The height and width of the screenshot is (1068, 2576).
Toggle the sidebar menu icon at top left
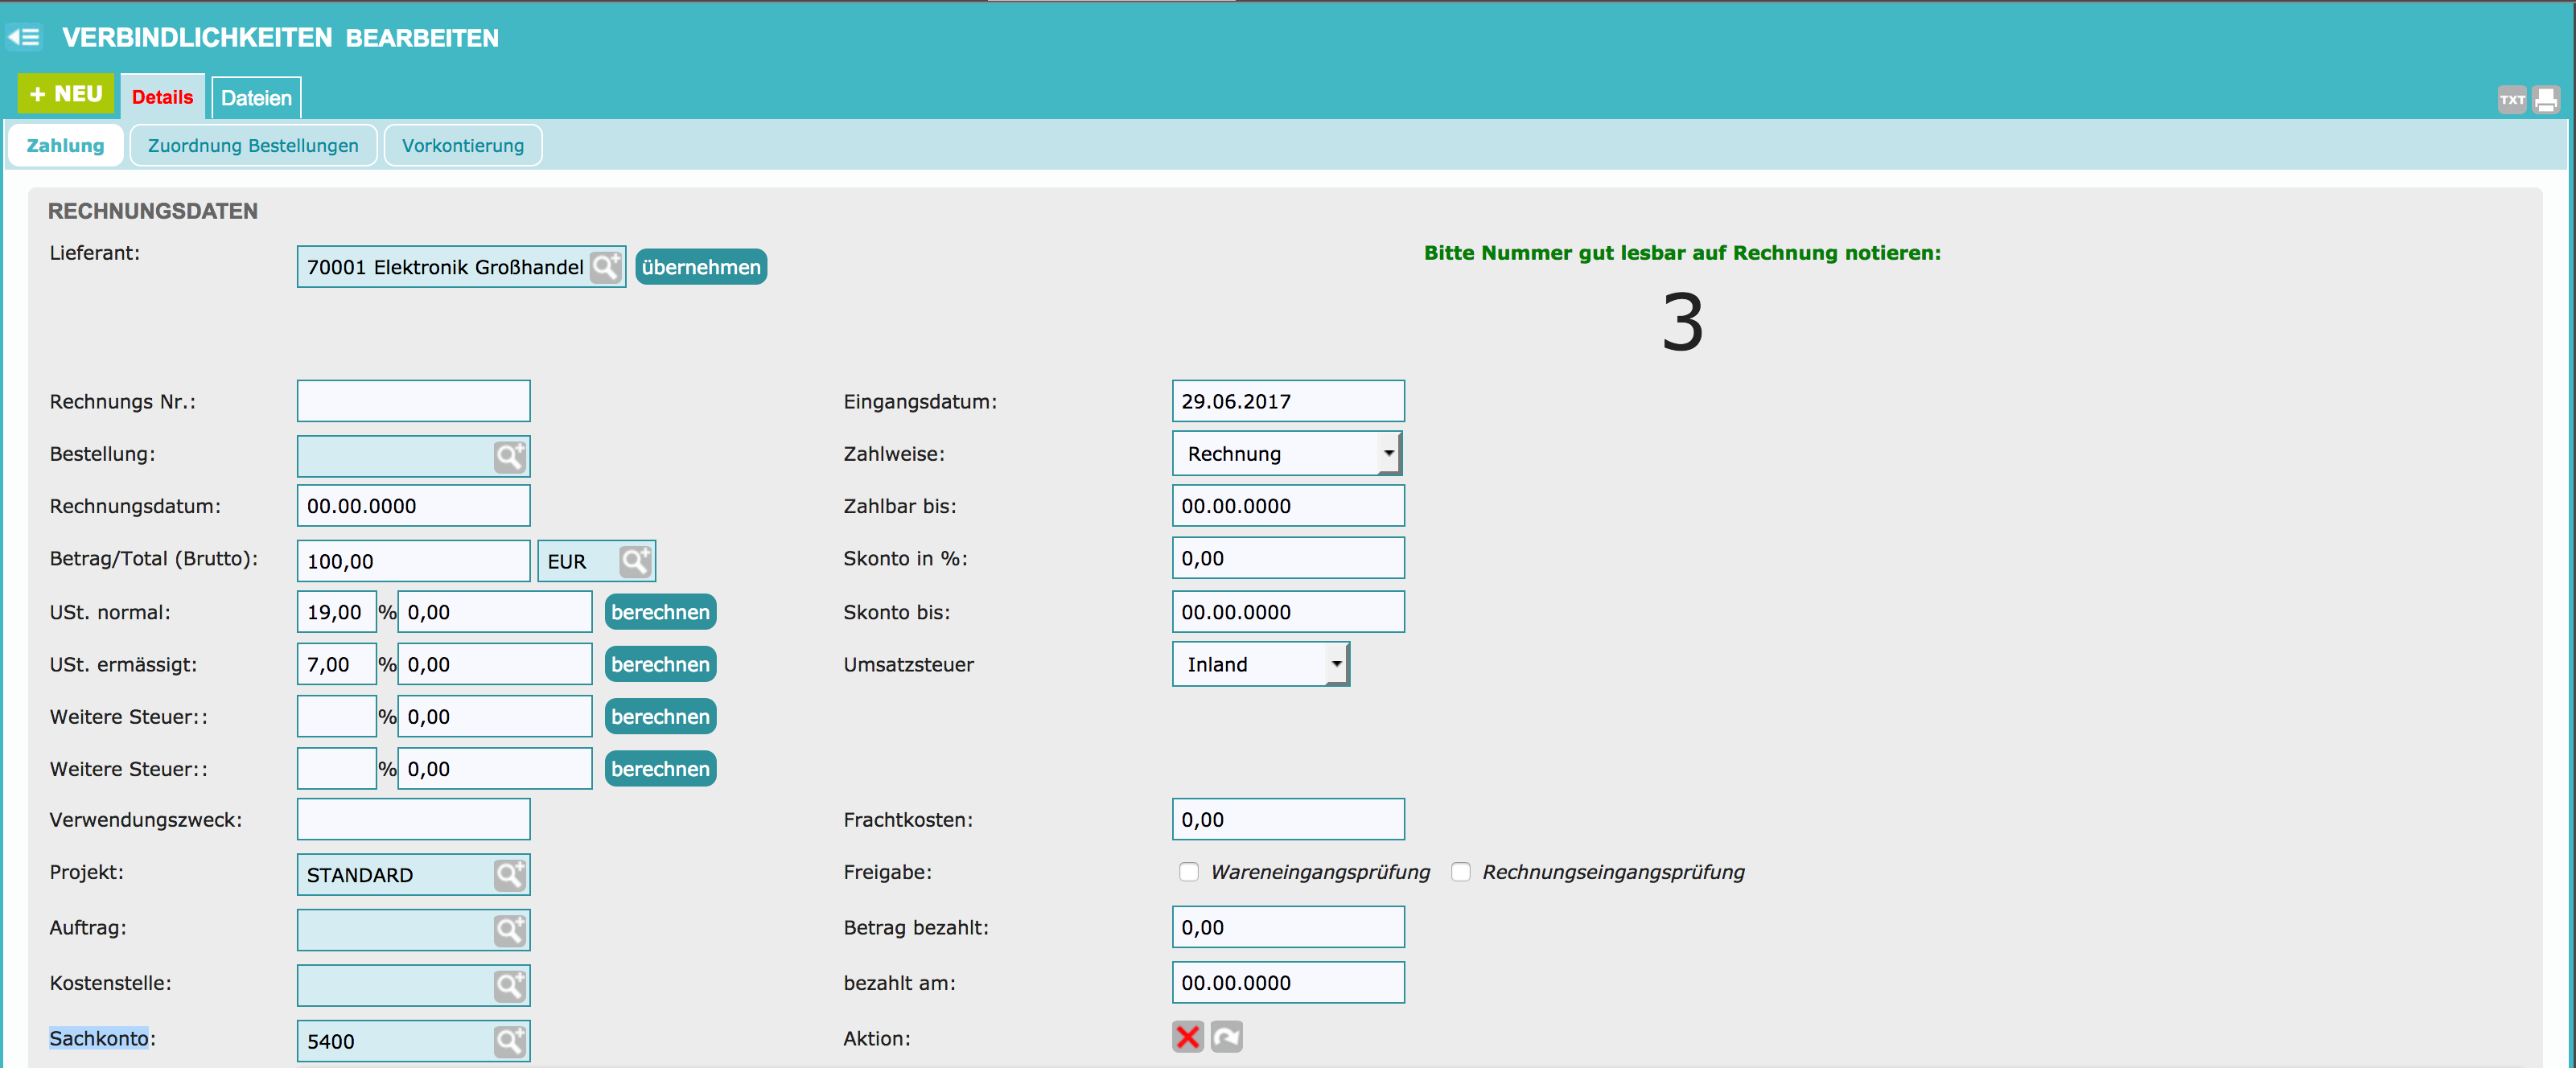coord(24,37)
